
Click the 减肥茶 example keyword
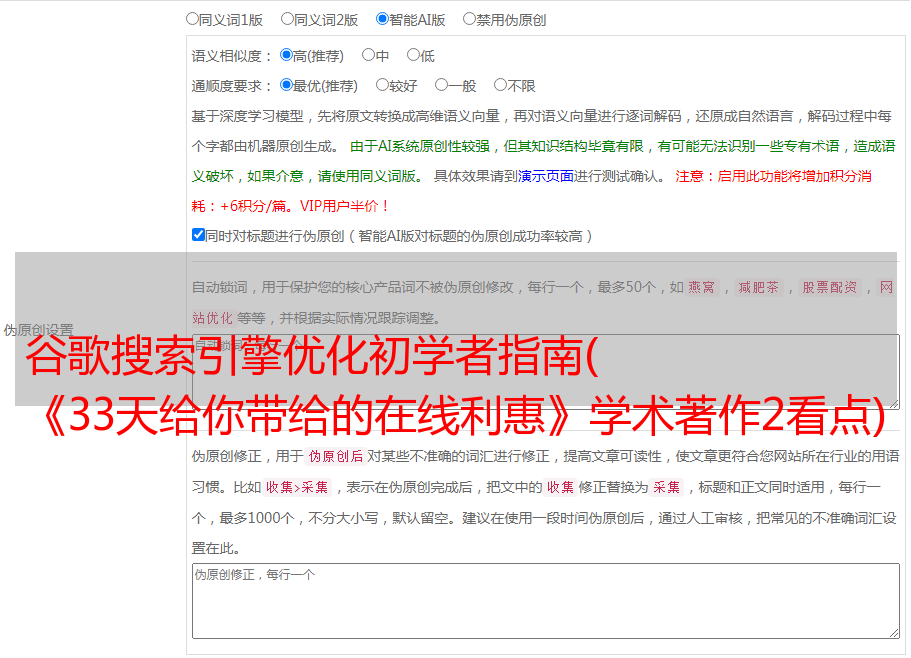[758, 287]
